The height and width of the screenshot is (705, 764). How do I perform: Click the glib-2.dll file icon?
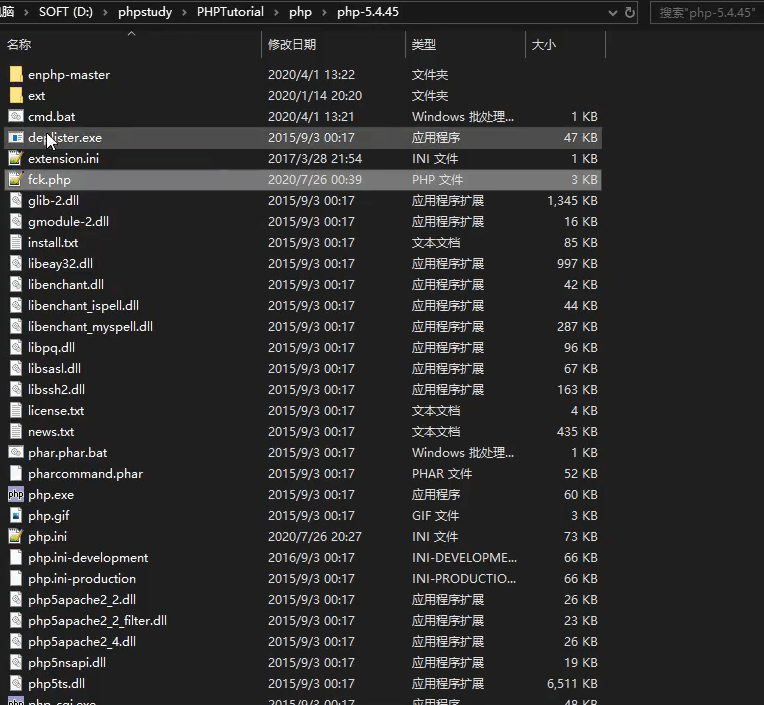16,200
